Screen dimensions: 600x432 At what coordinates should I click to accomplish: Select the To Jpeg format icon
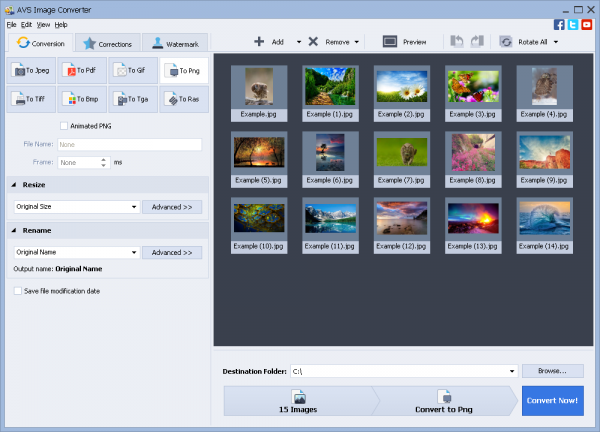click(x=32, y=71)
